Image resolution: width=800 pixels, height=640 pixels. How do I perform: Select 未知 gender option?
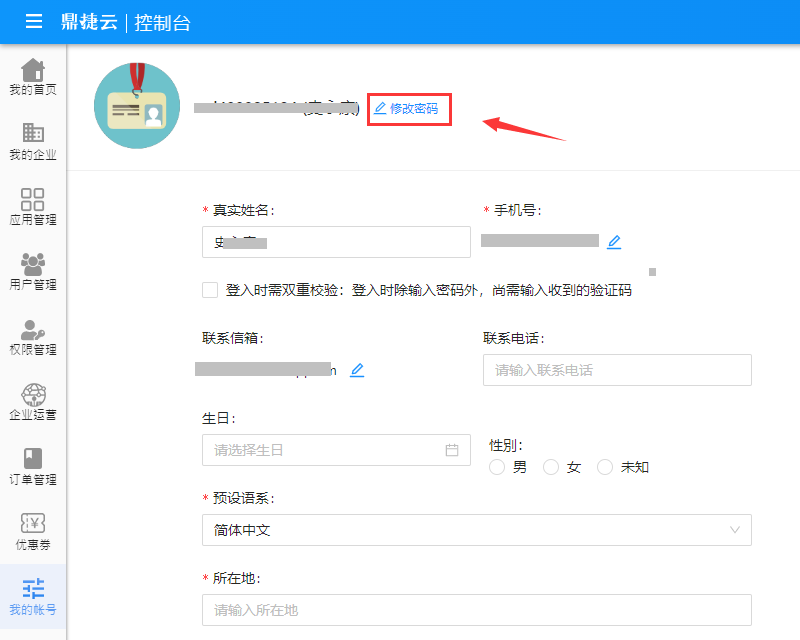(604, 467)
